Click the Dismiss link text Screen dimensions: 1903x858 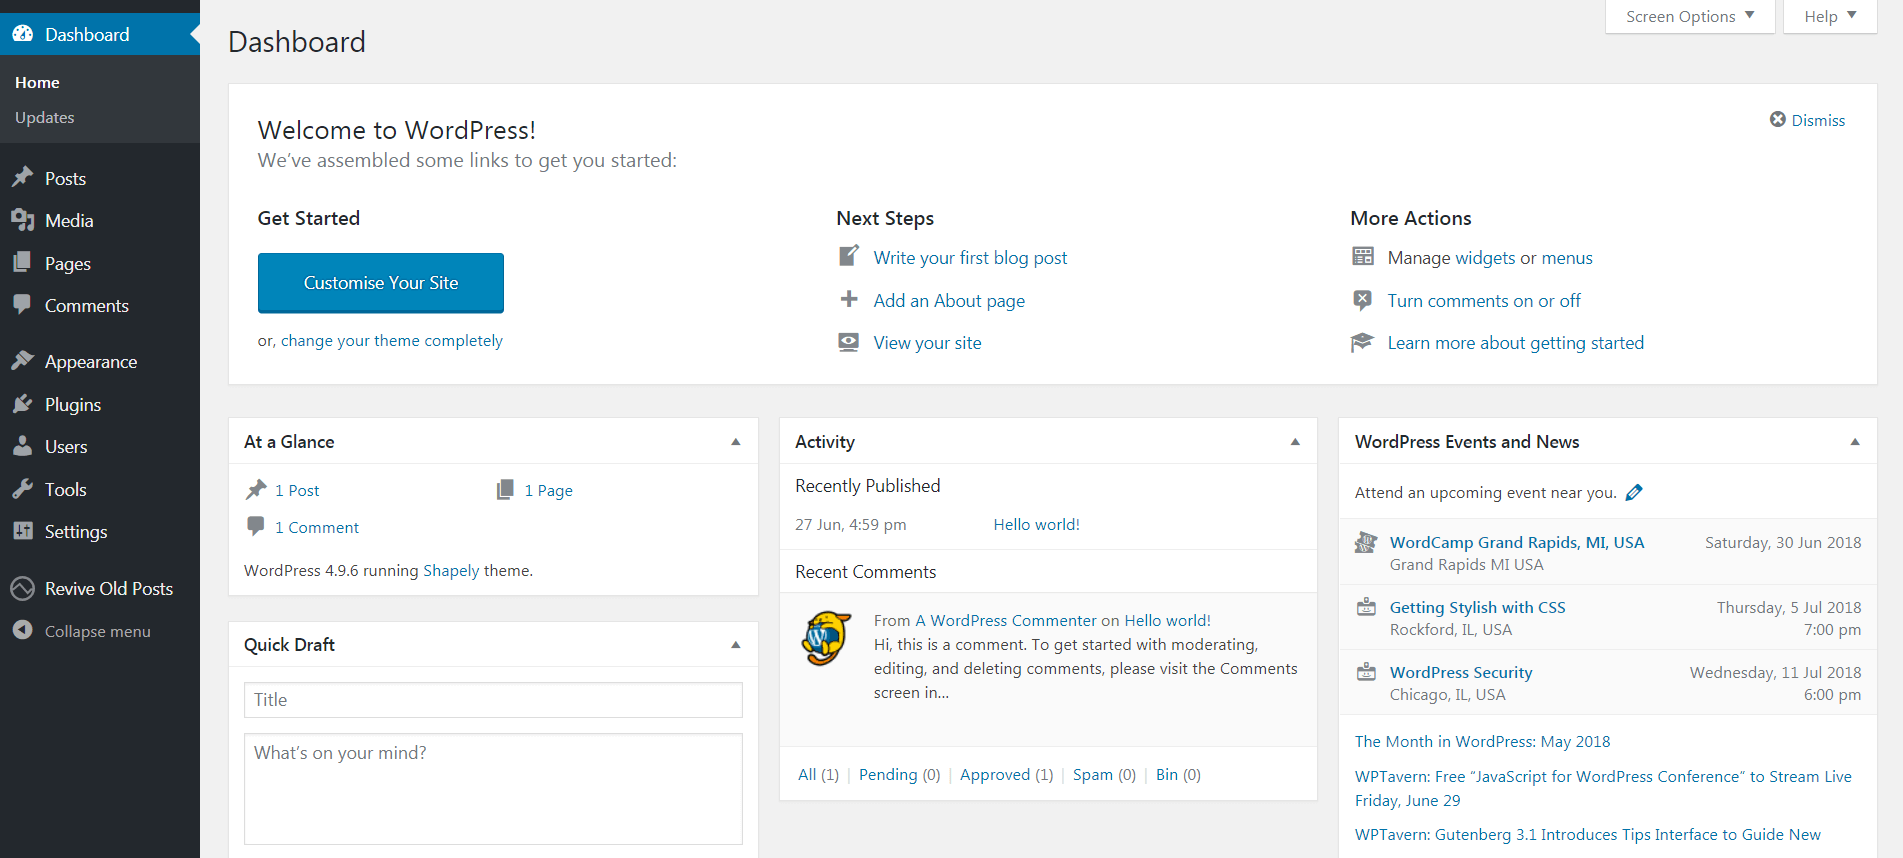click(1818, 120)
